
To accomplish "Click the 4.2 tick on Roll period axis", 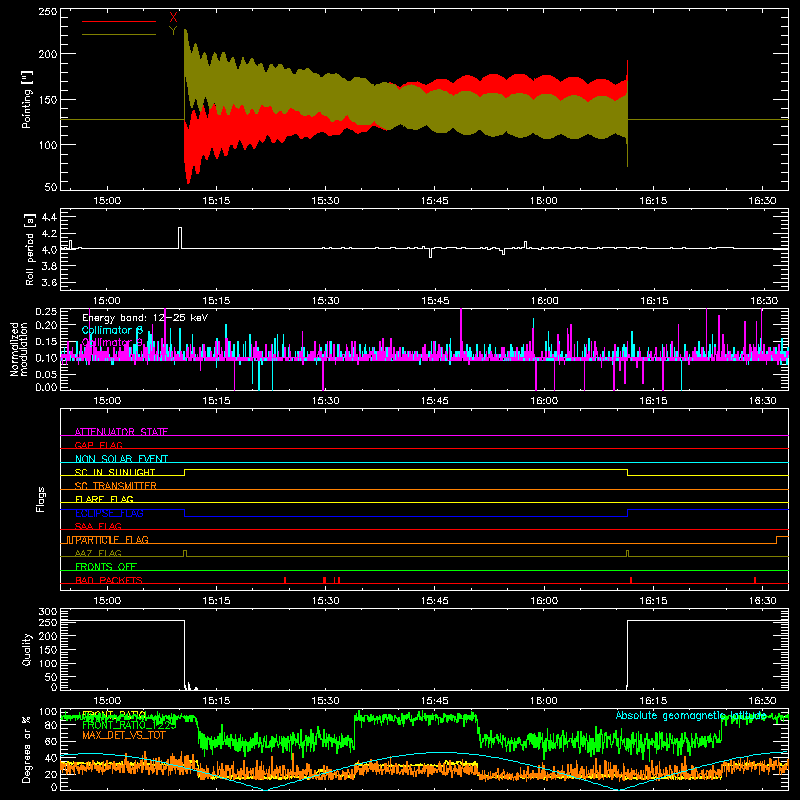I will click(x=49, y=234).
